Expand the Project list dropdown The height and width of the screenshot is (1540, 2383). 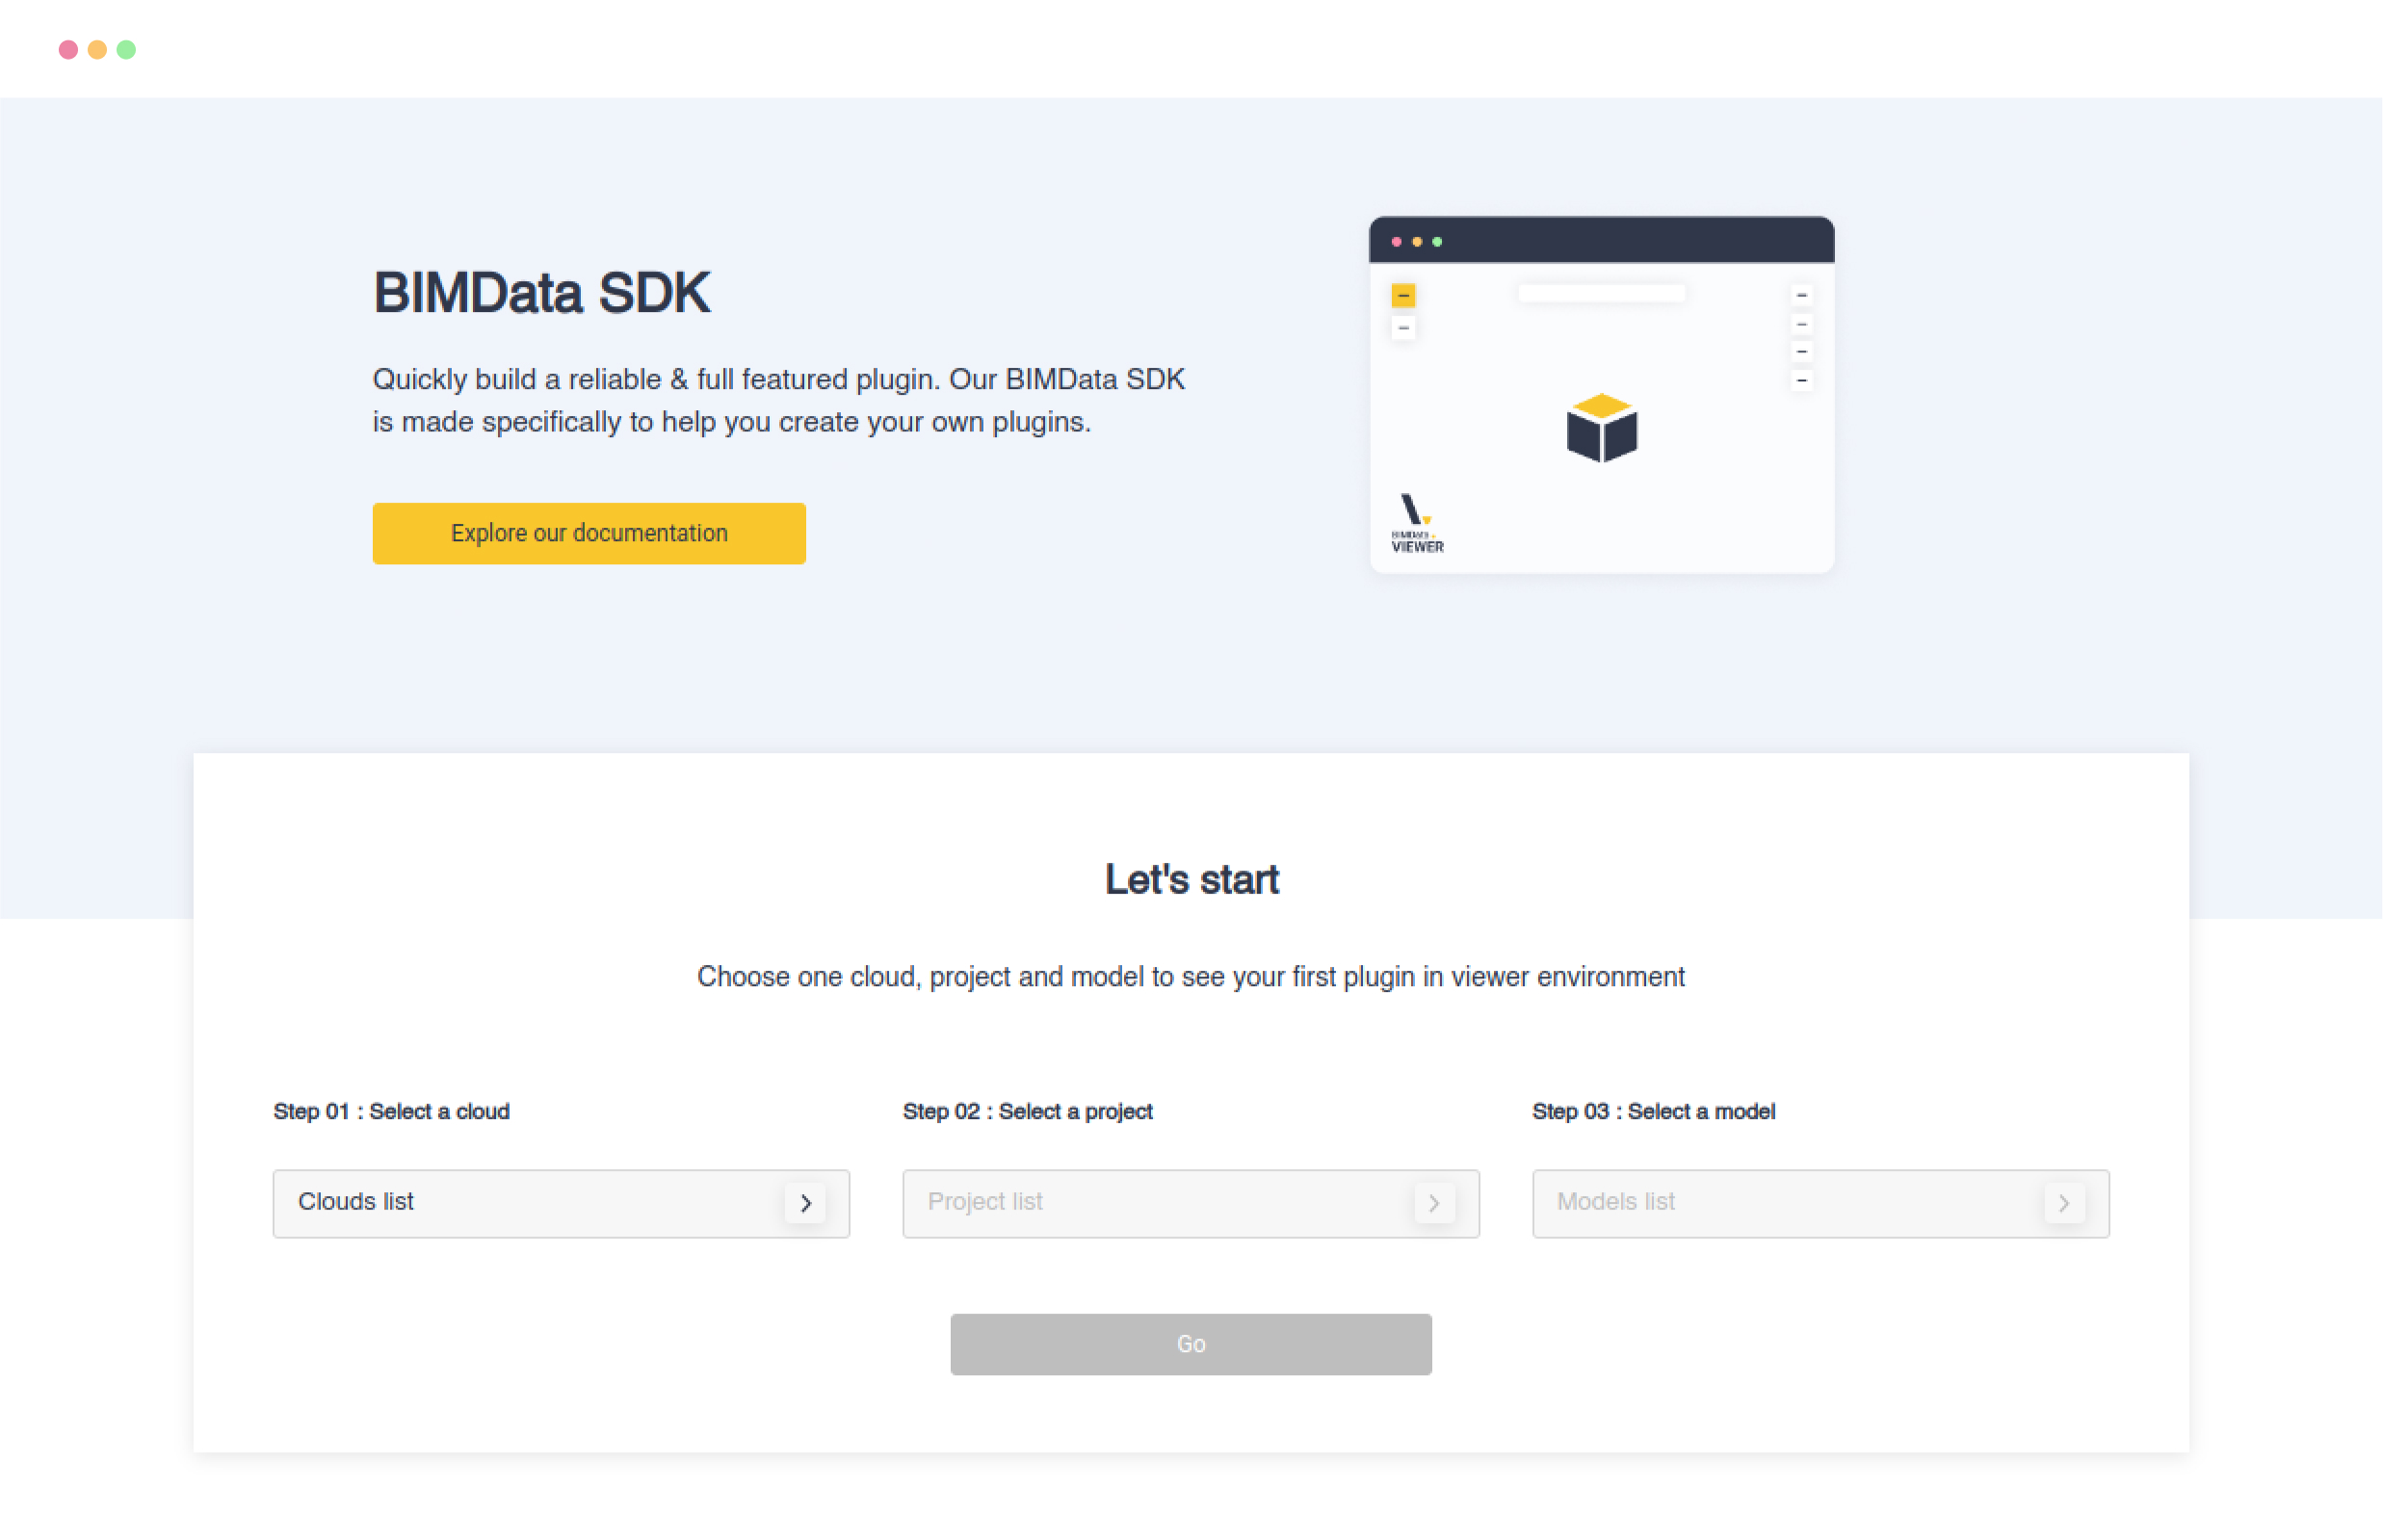1434,1203
